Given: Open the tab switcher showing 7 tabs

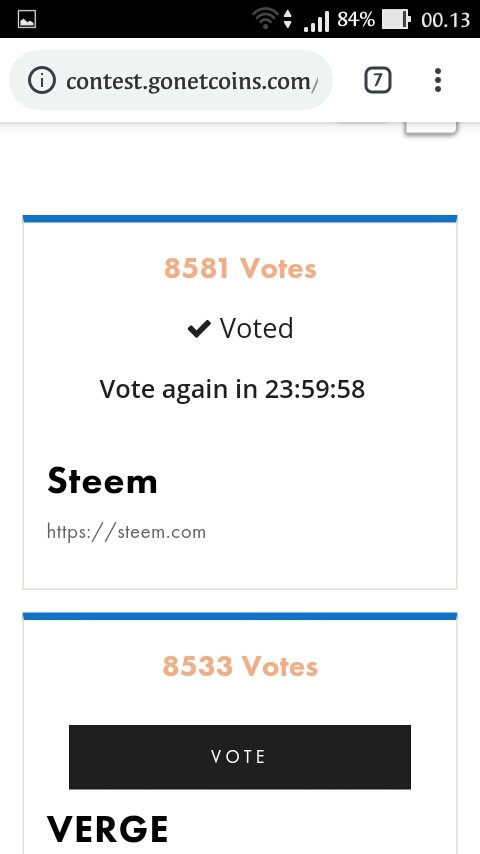Looking at the screenshot, I should click(377, 81).
